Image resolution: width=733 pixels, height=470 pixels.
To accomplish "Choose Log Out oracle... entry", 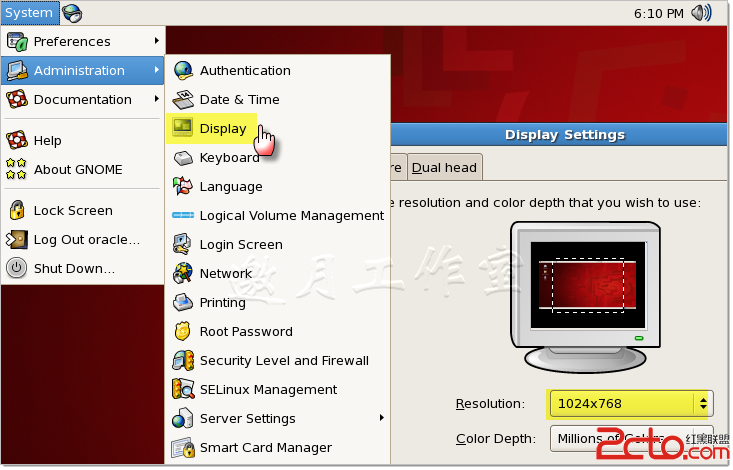I will pos(82,239).
